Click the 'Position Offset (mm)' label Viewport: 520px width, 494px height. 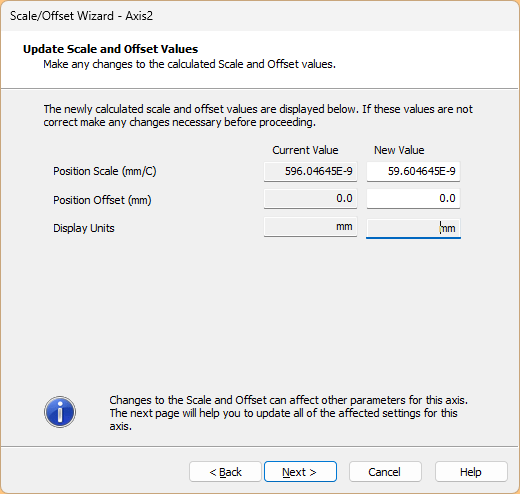(x=102, y=200)
